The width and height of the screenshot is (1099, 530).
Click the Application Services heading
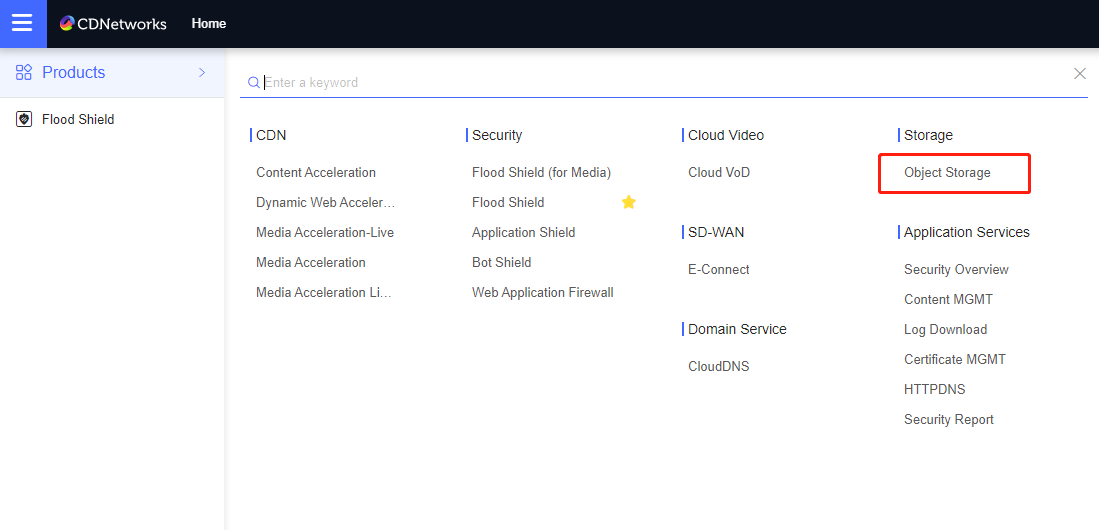point(967,233)
